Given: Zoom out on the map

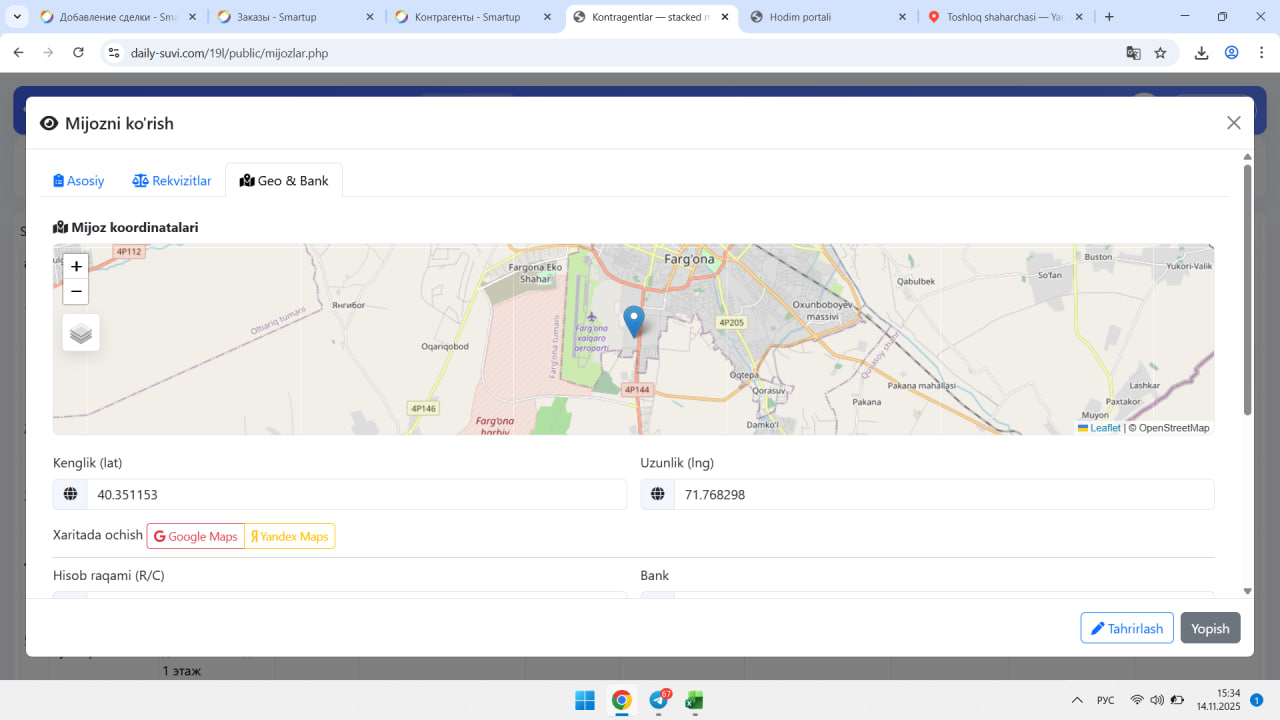Looking at the screenshot, I should point(76,292).
